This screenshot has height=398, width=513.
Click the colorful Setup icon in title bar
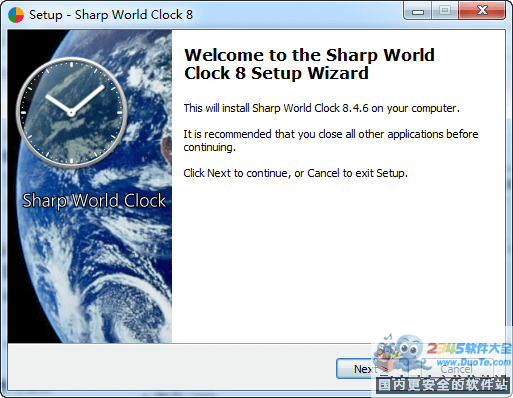coord(16,15)
